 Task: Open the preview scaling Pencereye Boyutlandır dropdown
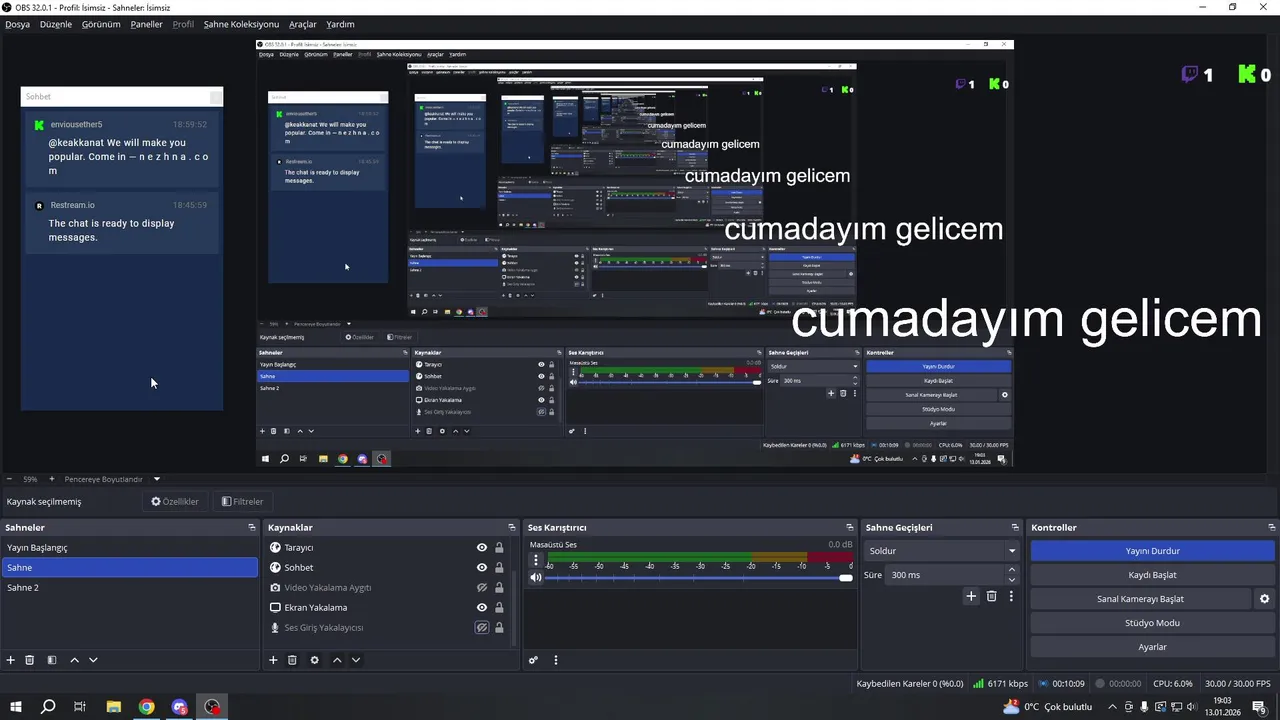point(111,479)
